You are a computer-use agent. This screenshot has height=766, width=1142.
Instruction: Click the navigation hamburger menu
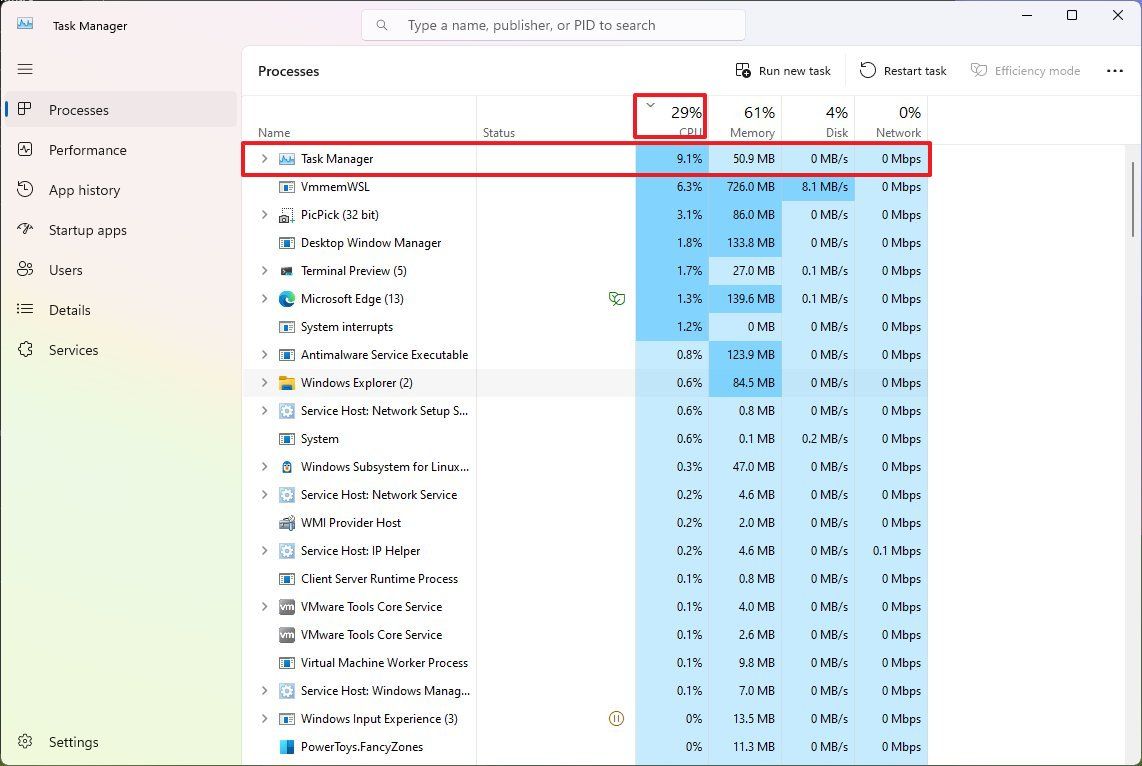coord(25,70)
